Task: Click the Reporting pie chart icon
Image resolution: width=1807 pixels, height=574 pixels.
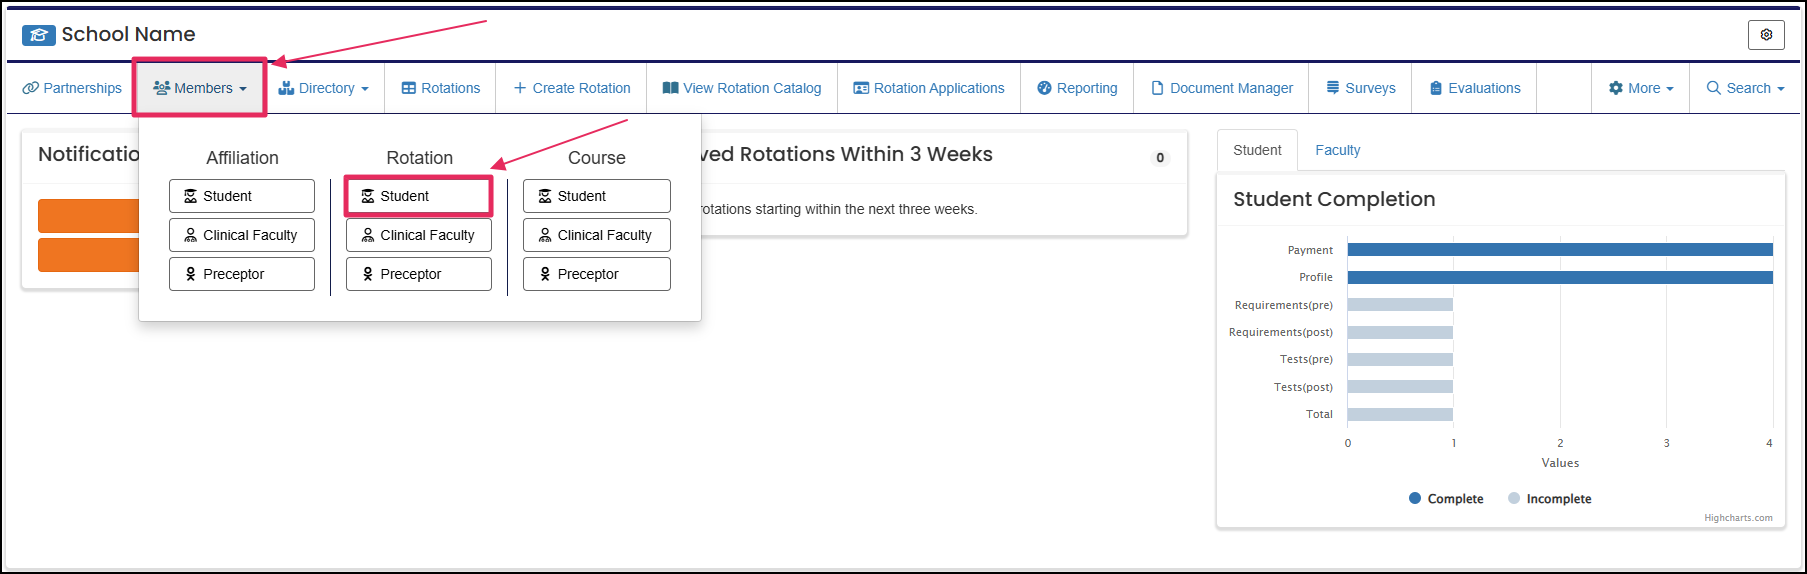Action: pos(1044,88)
